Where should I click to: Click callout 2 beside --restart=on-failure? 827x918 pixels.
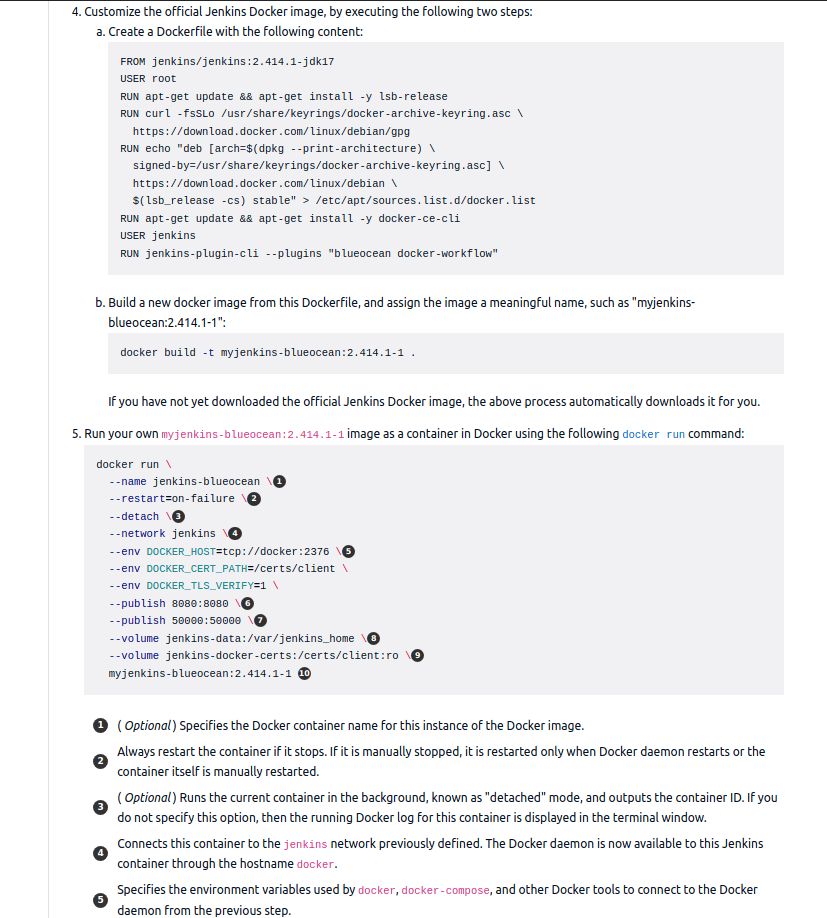pos(254,498)
